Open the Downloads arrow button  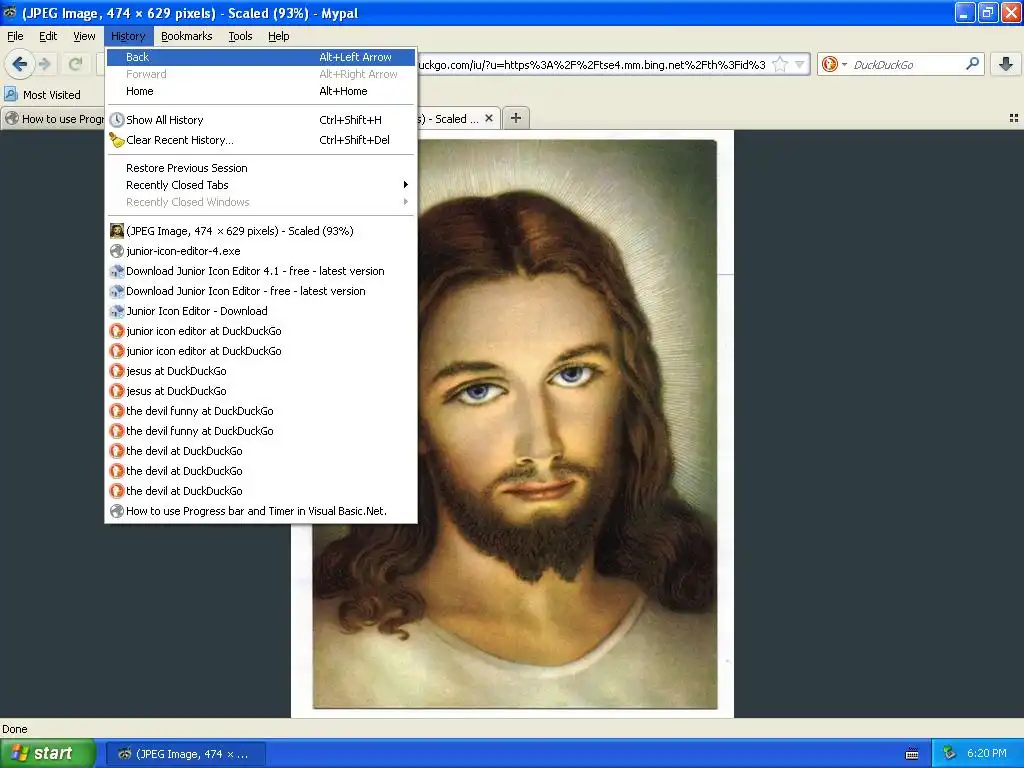coord(1006,64)
